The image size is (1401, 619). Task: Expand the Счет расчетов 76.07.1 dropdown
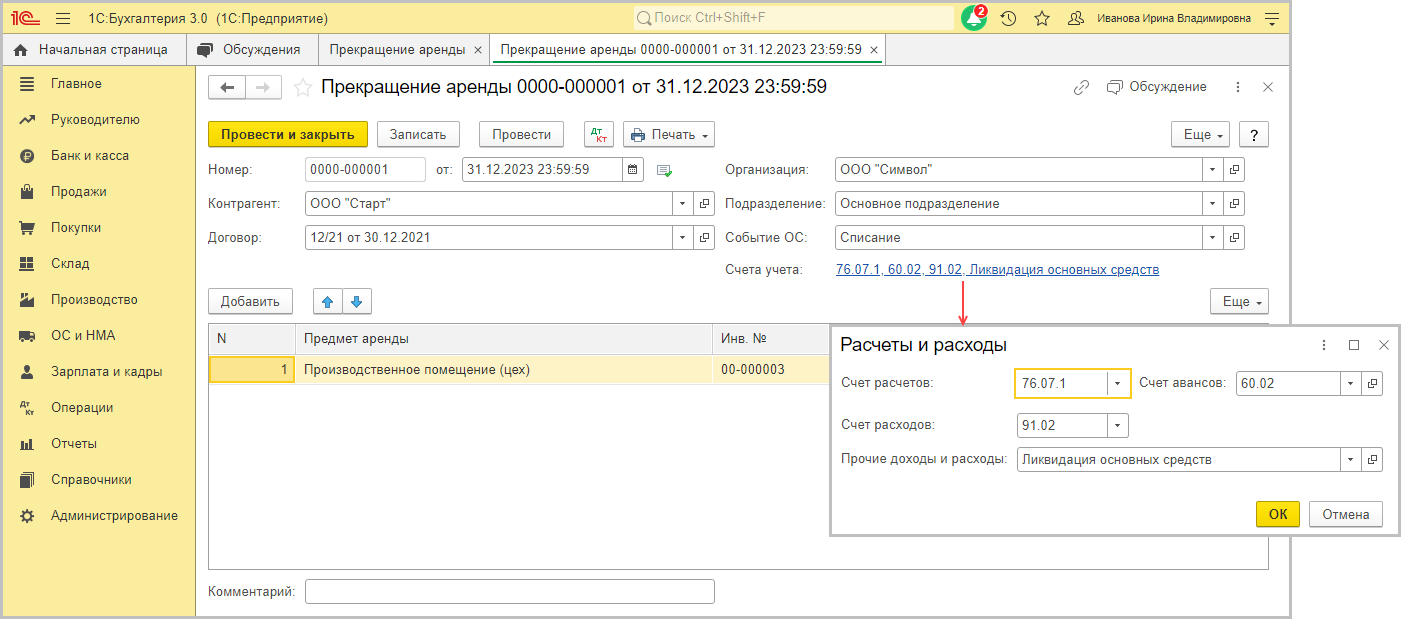1118,384
